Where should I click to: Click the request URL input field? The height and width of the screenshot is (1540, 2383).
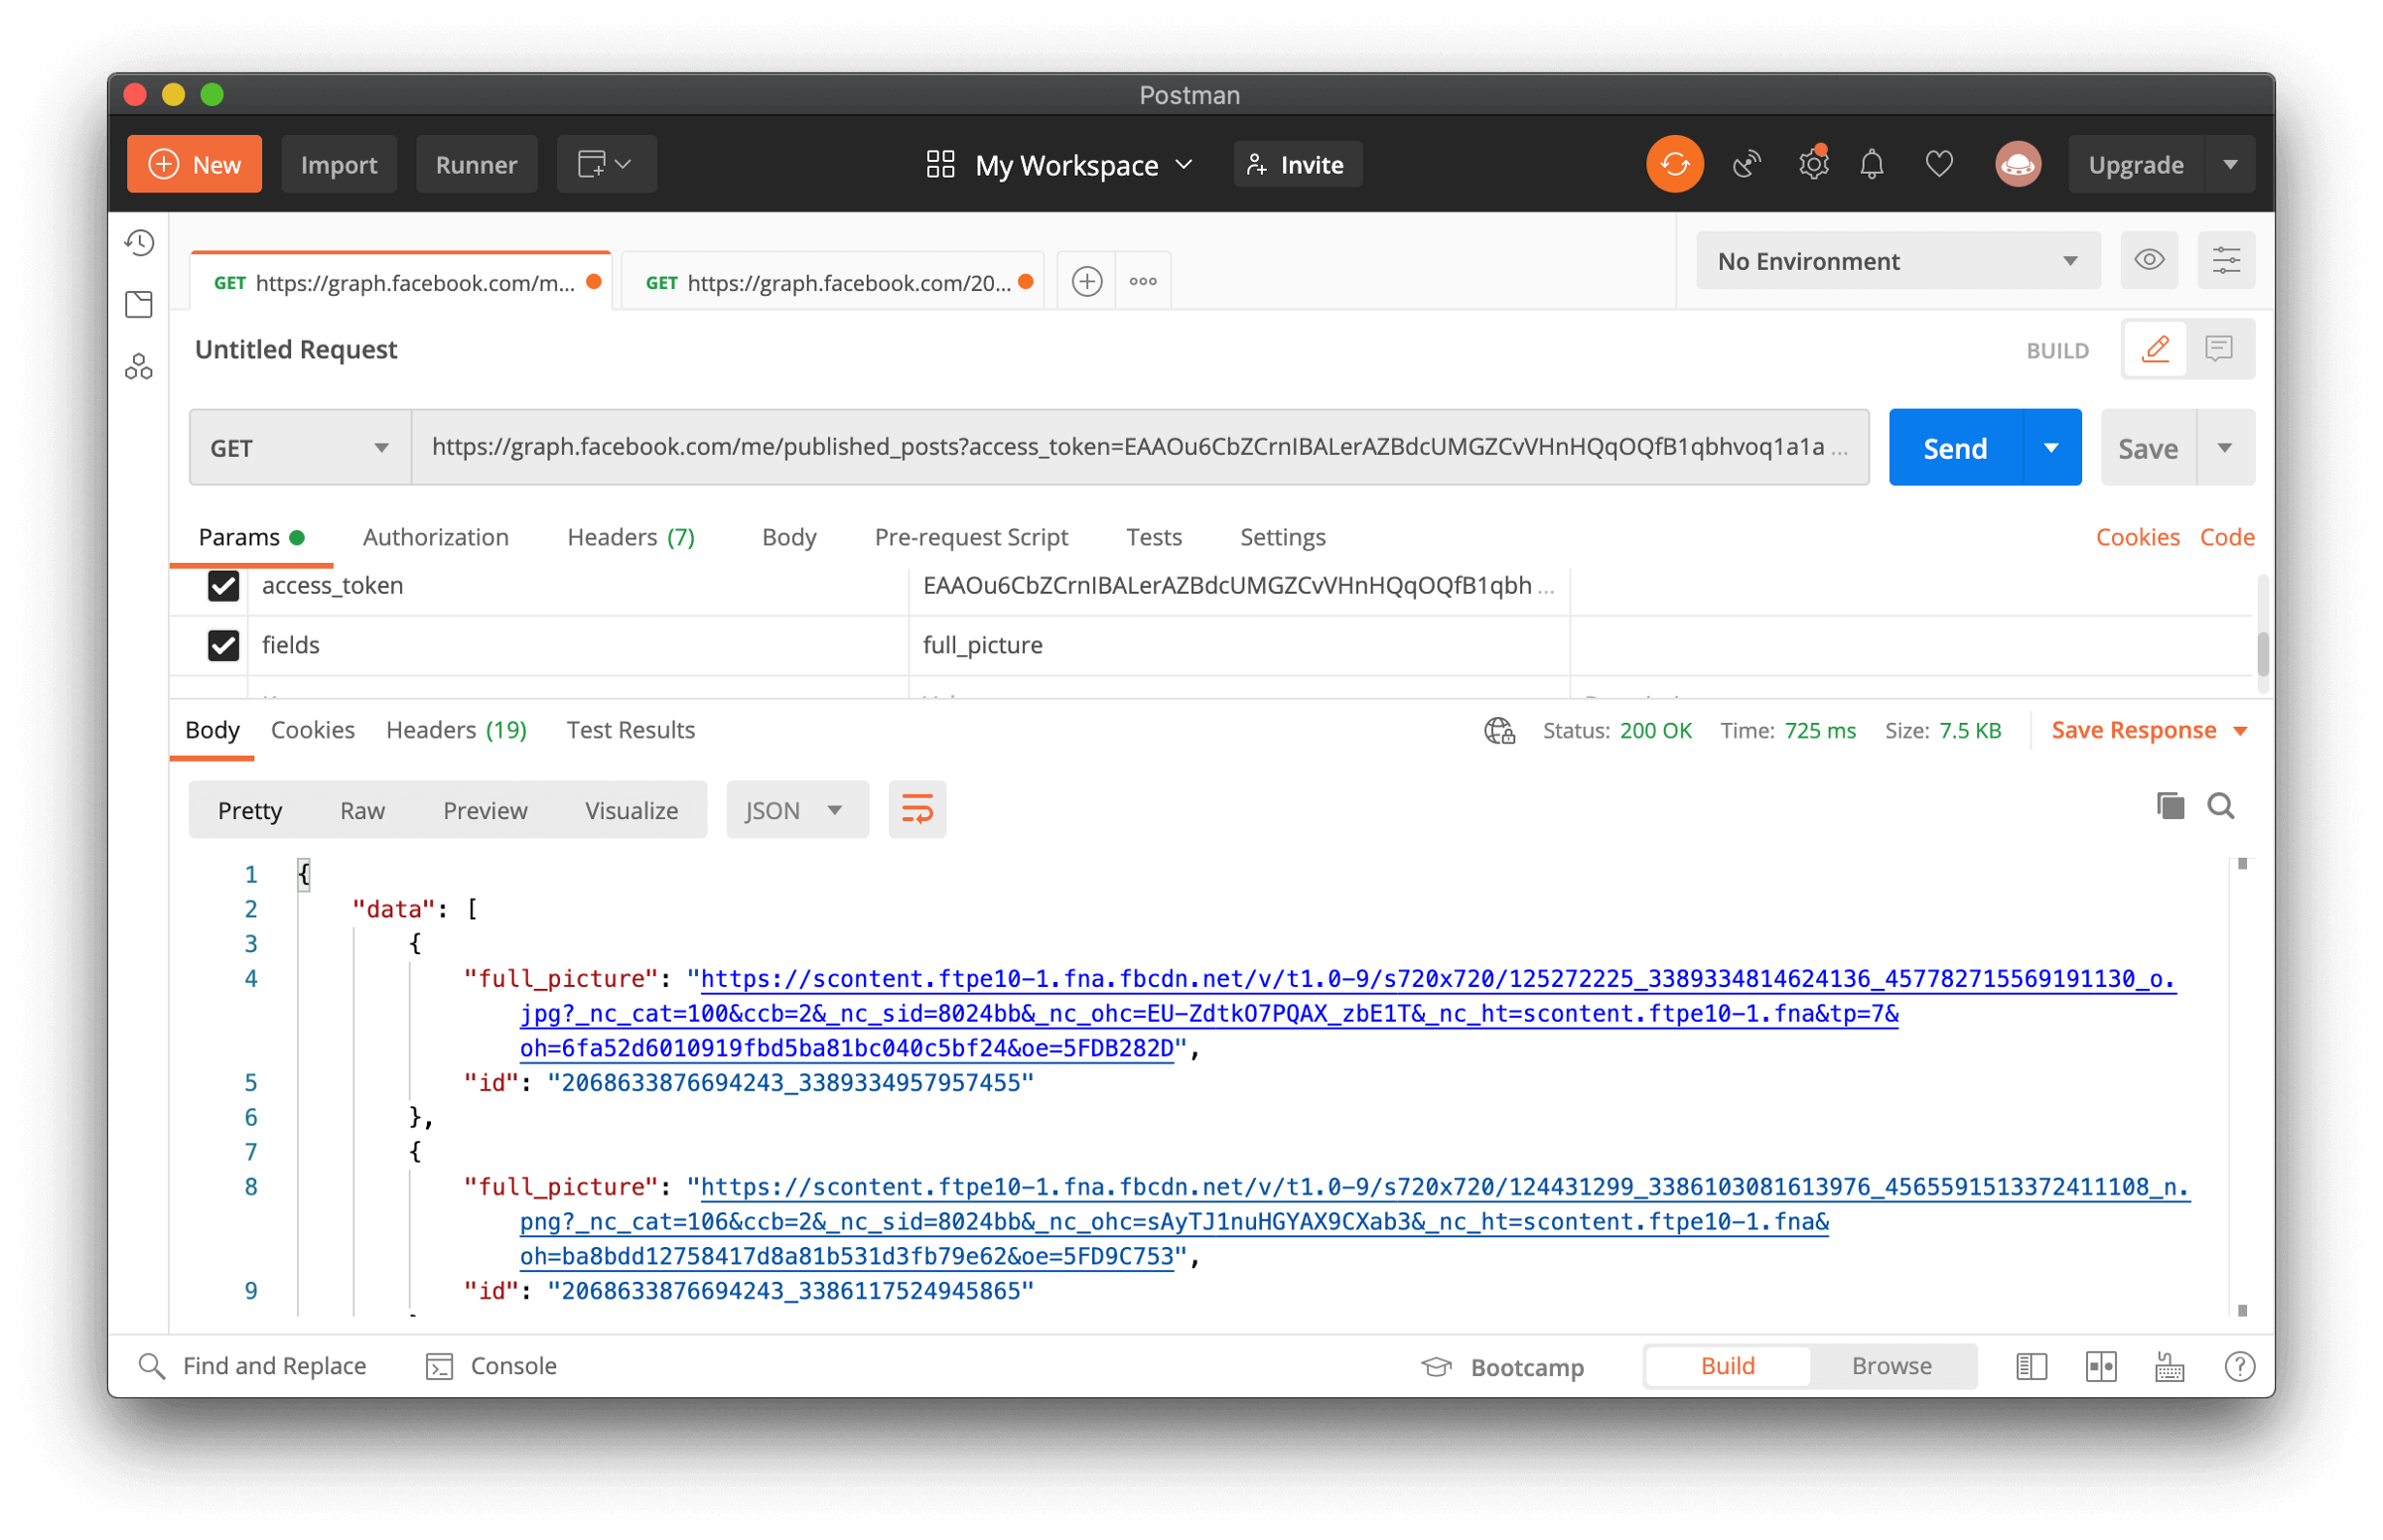1139,447
